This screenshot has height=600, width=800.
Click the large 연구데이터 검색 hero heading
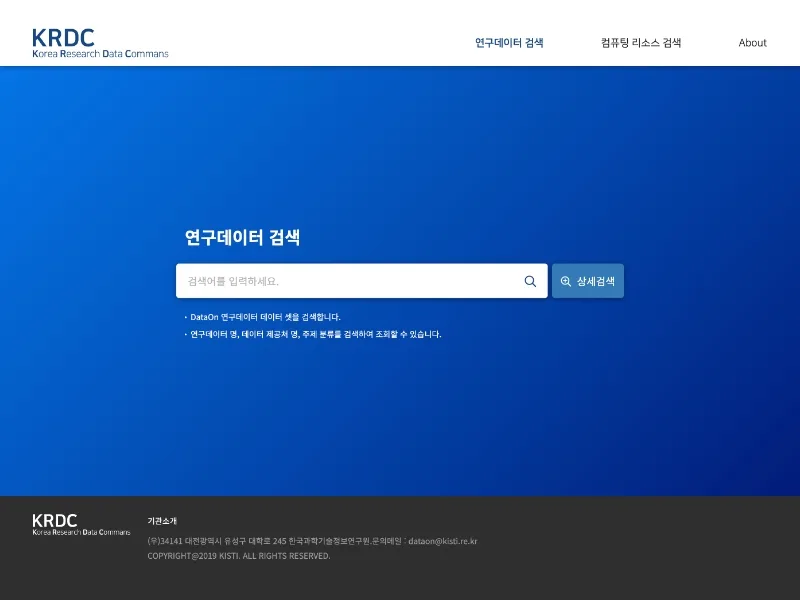click(242, 237)
